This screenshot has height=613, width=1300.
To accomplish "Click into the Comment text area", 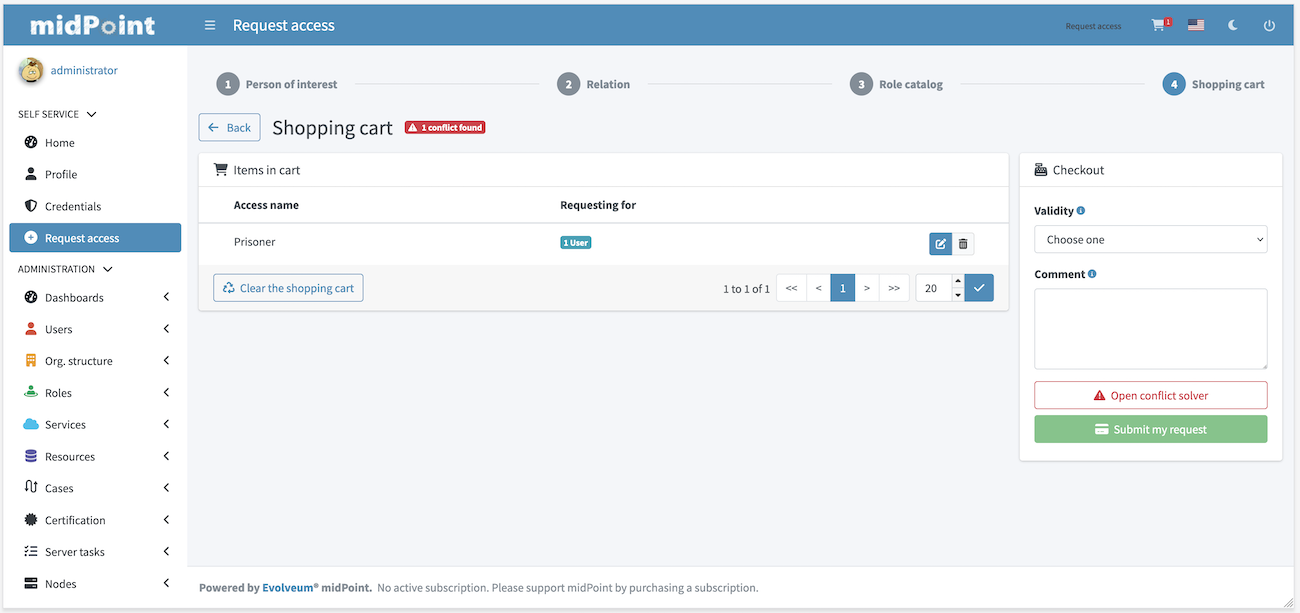I will point(1150,329).
